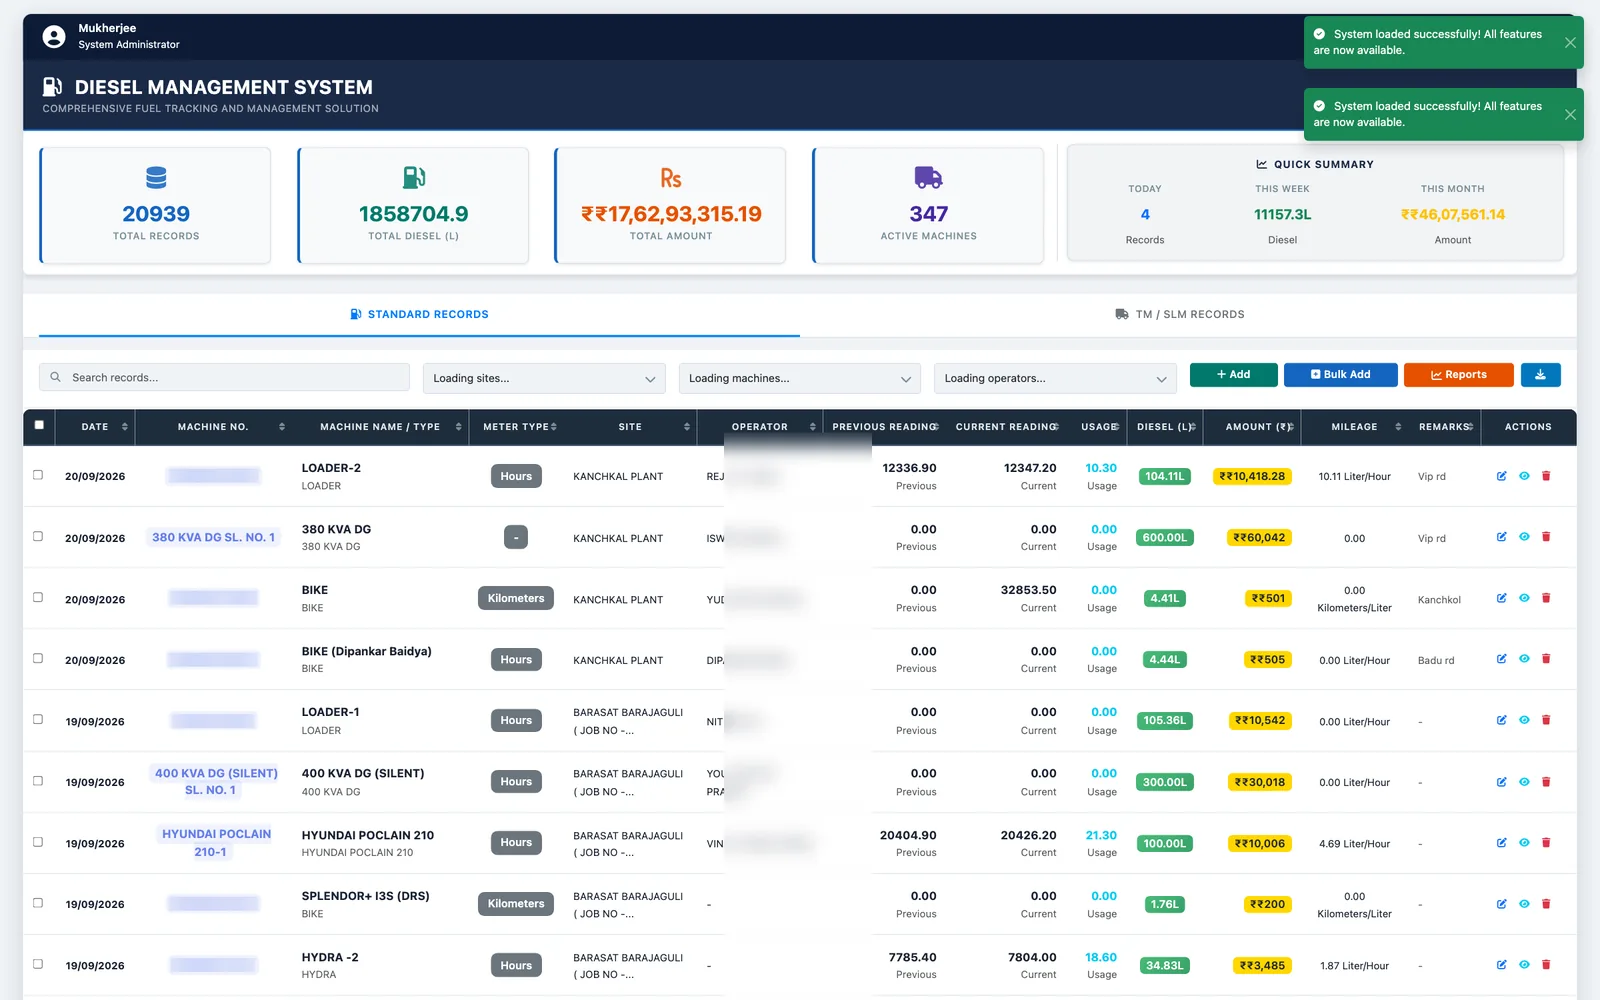Viewport: 1600px width, 1000px height.
Task: Open the operators filter dropdown
Action: (x=1055, y=378)
